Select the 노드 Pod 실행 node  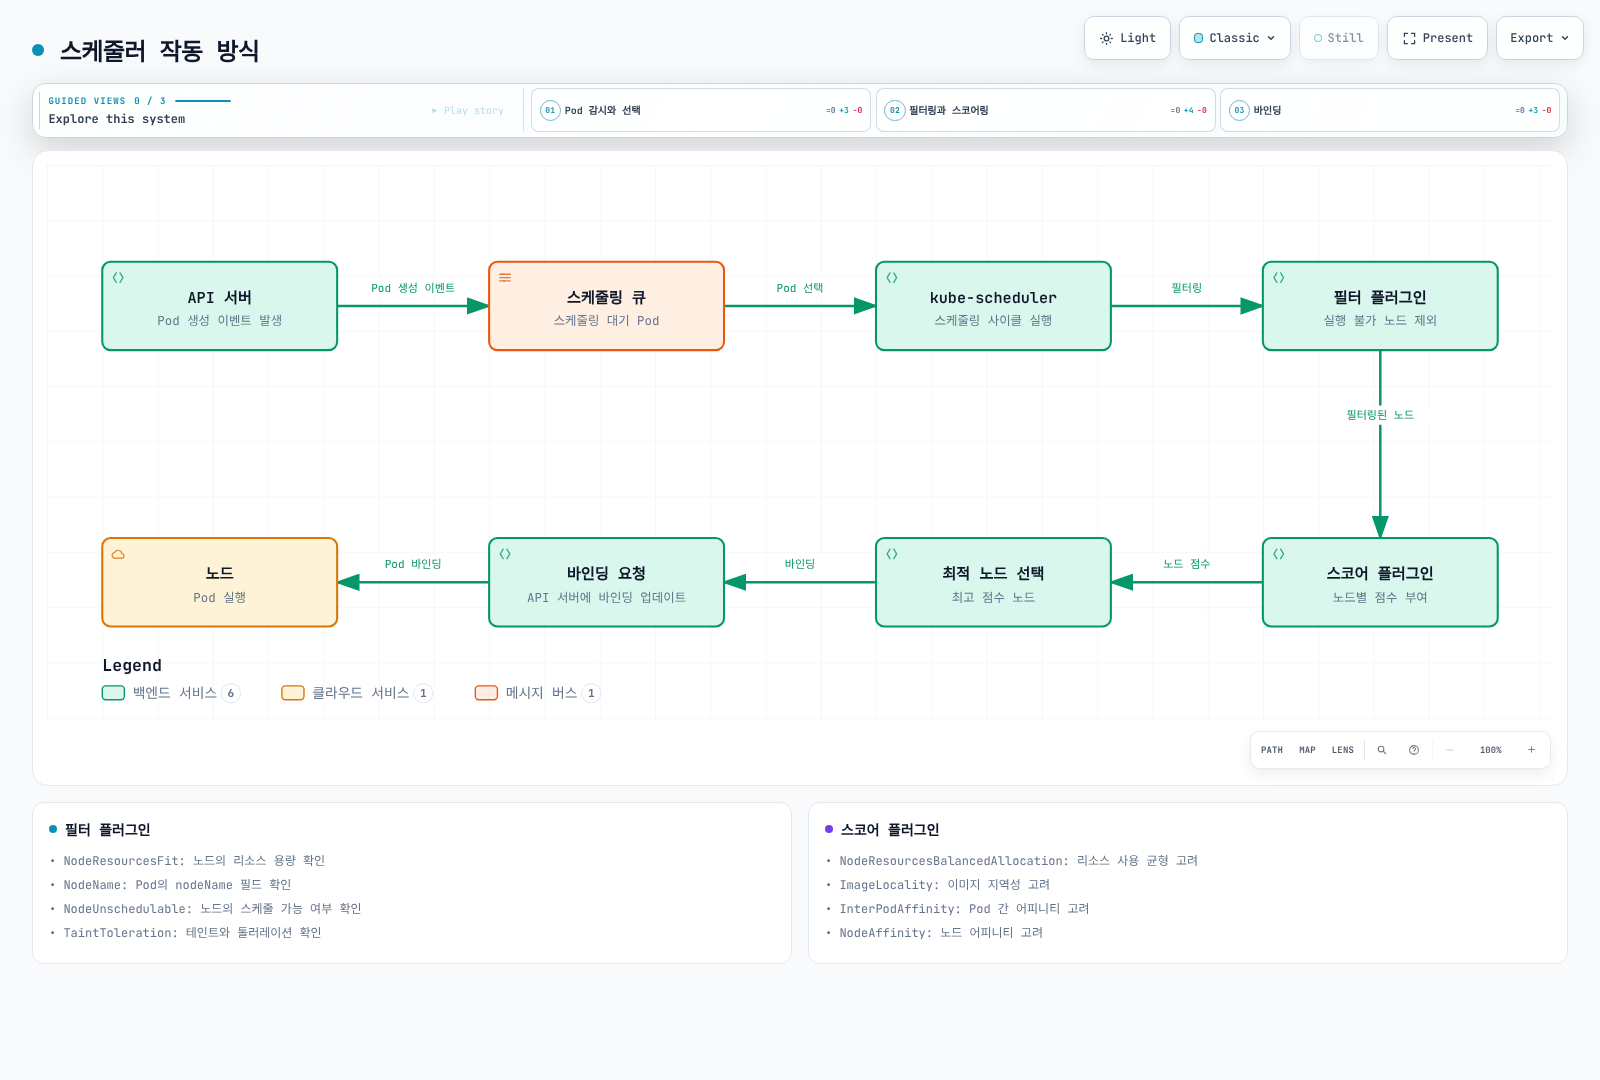click(x=219, y=582)
